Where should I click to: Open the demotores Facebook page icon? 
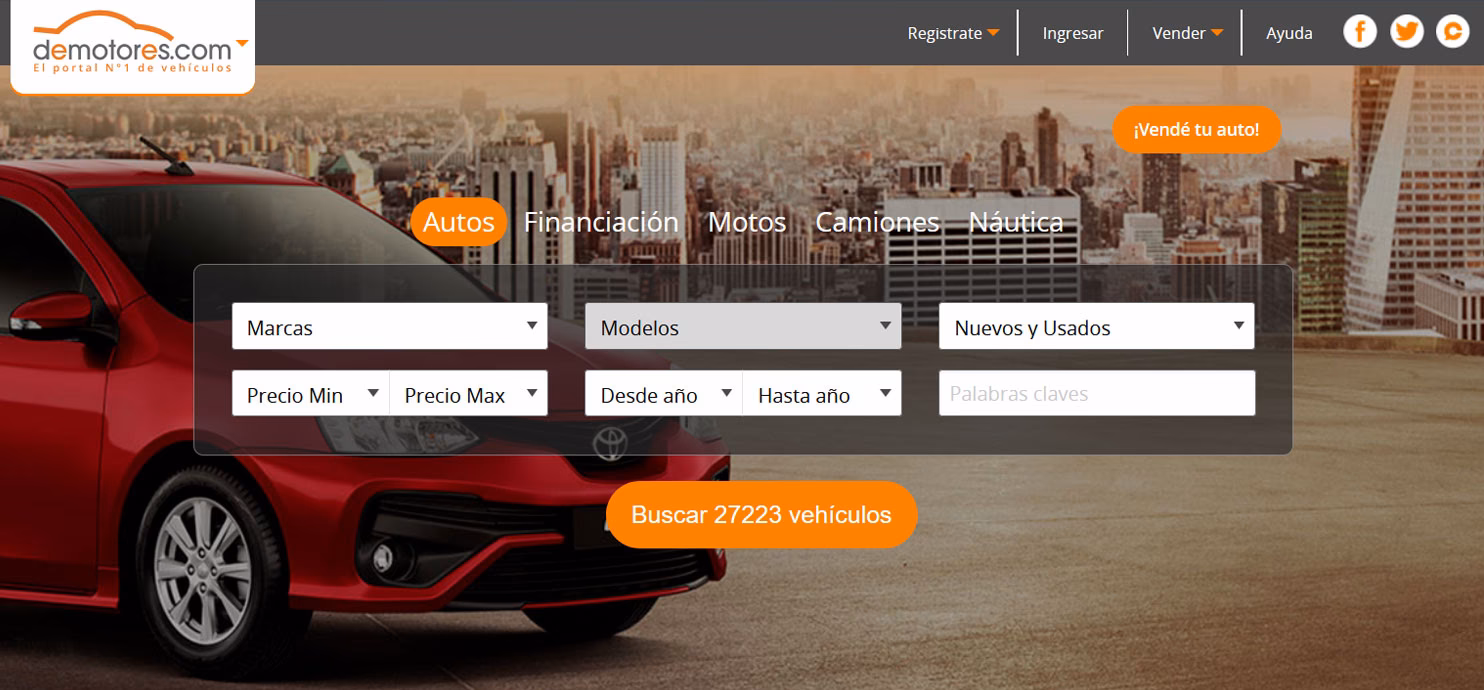pyautogui.click(x=1360, y=31)
